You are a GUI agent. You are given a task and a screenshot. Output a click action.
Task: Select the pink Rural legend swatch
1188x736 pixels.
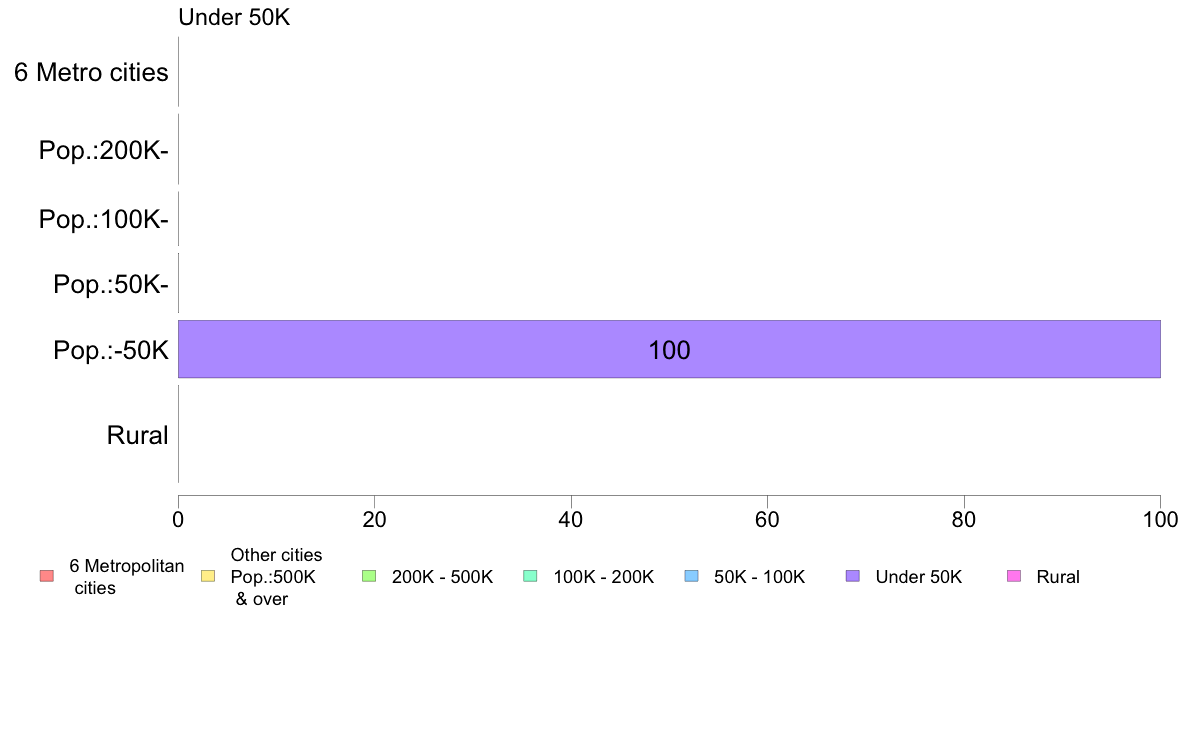[1013, 576]
